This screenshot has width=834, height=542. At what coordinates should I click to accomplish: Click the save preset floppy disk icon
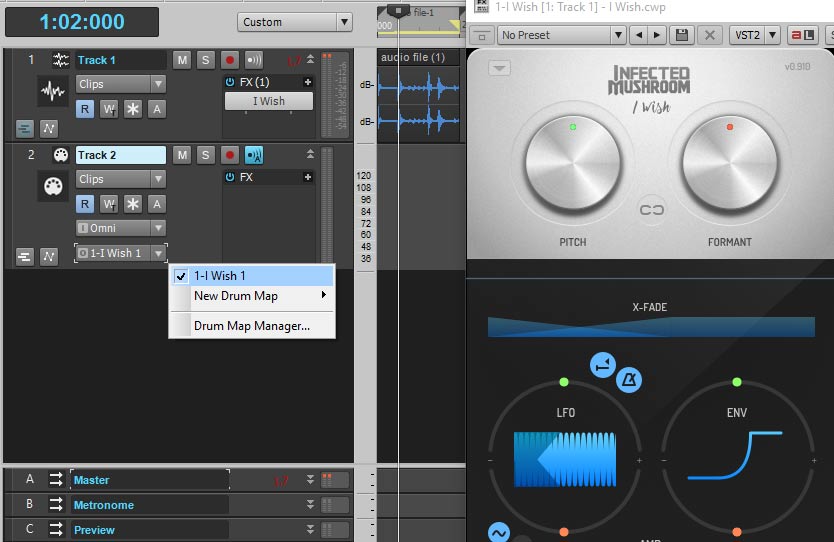(x=682, y=35)
